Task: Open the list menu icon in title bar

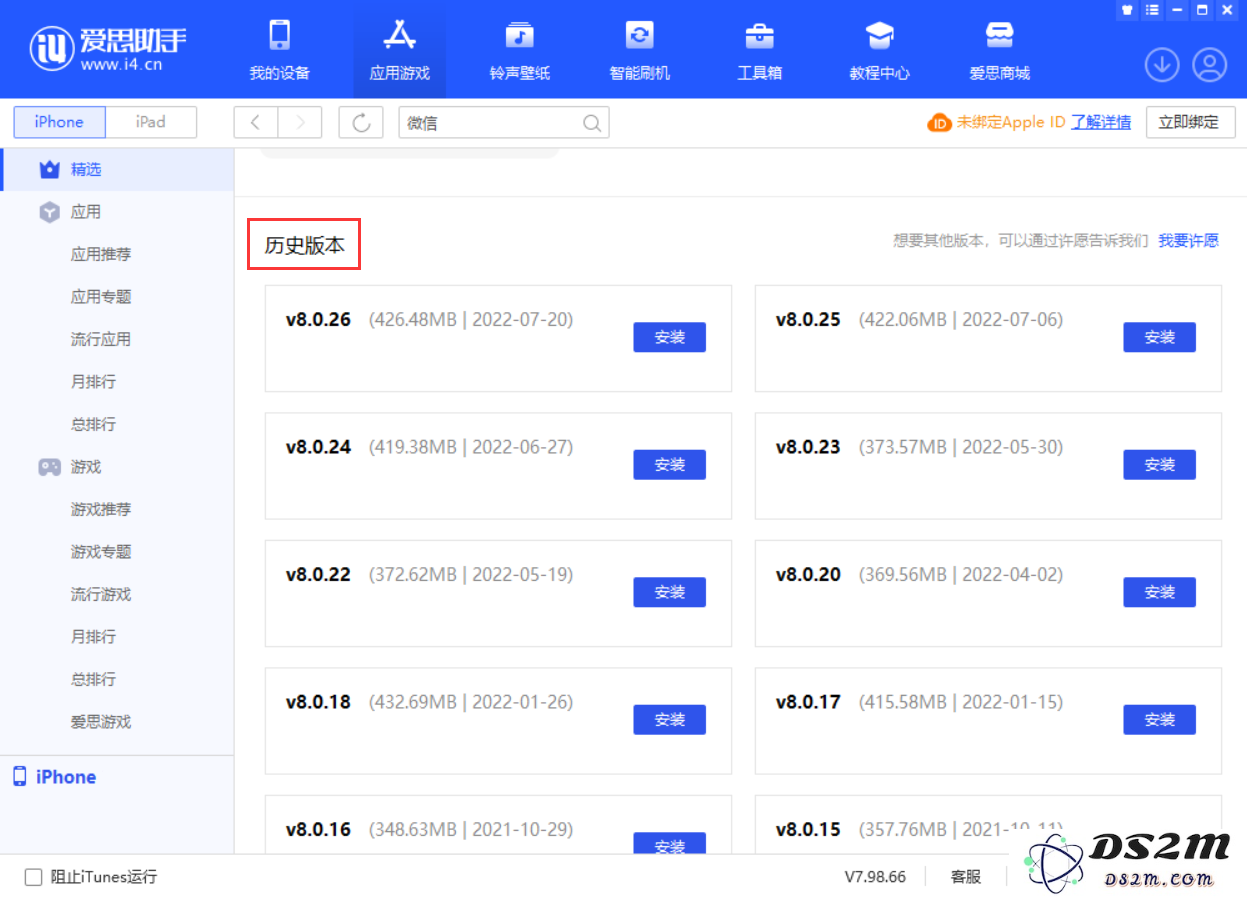Action: [x=1152, y=10]
